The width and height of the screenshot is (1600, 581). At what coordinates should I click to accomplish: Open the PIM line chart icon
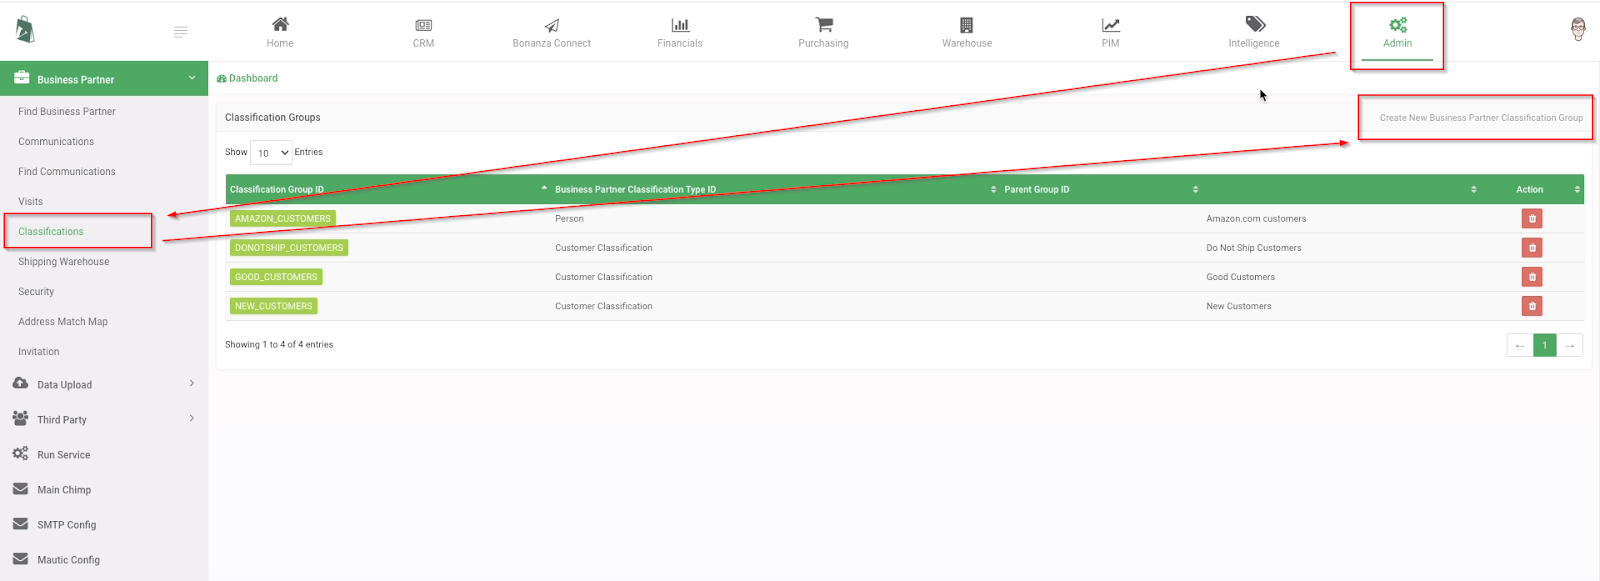coord(1110,25)
